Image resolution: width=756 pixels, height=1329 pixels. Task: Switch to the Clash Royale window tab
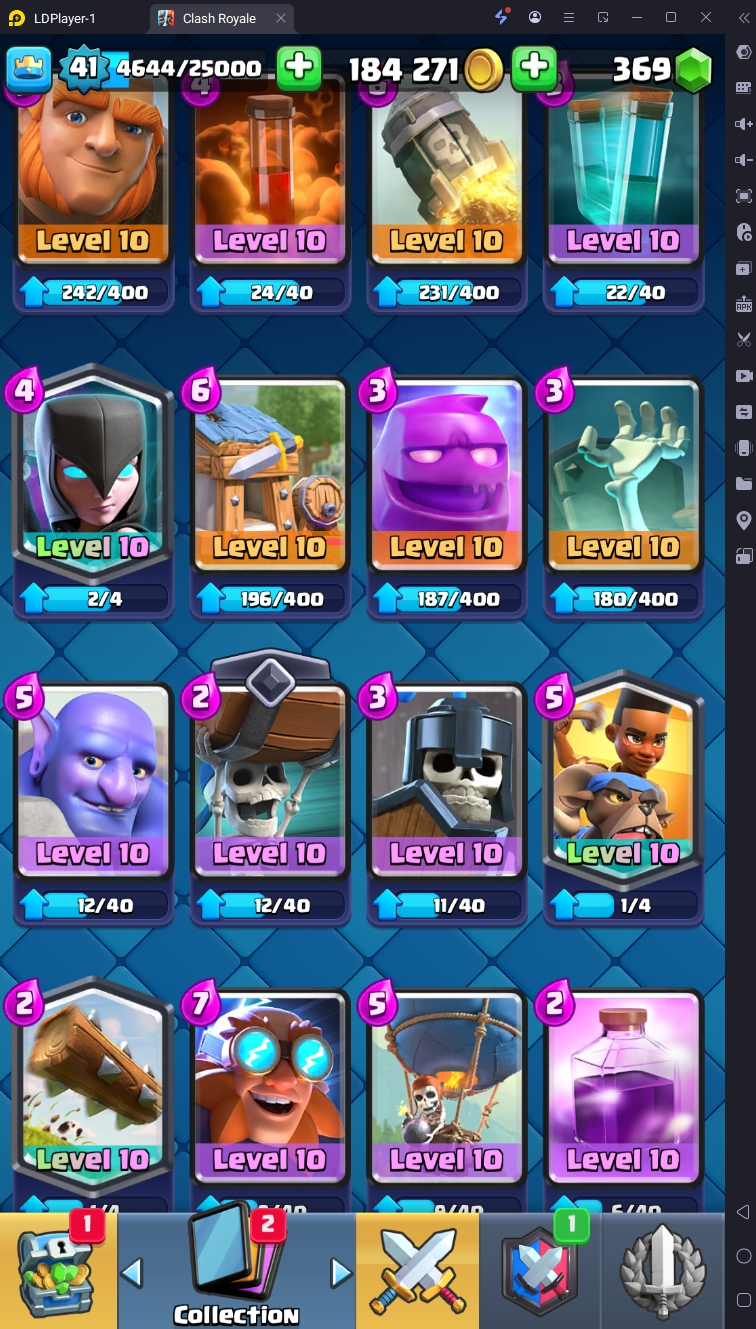(219, 18)
